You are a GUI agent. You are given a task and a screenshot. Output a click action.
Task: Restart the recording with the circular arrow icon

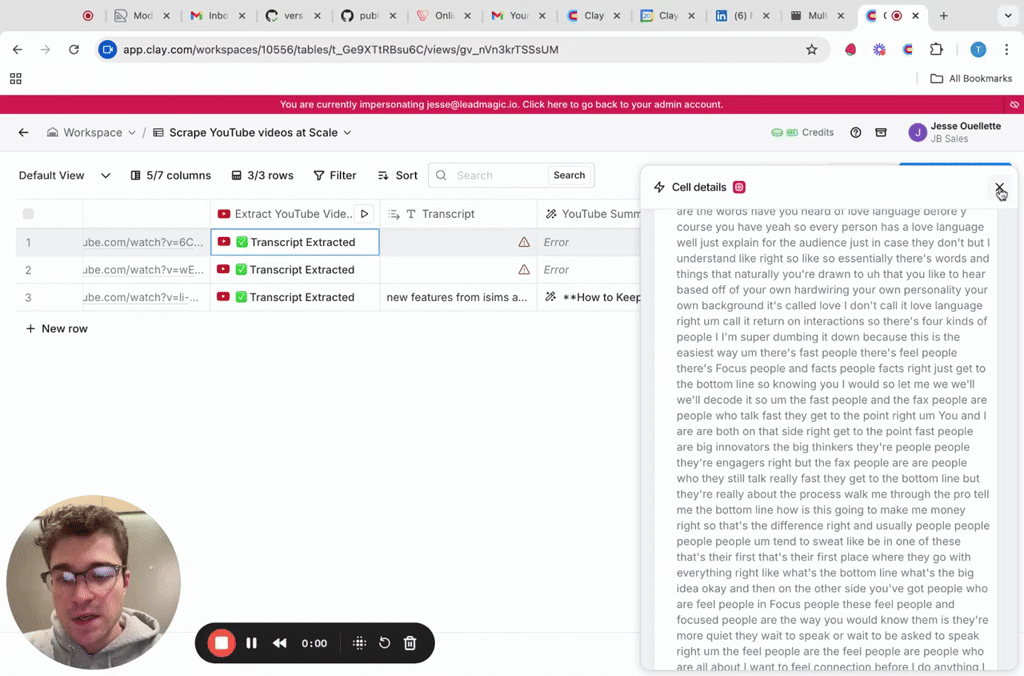pyautogui.click(x=384, y=643)
